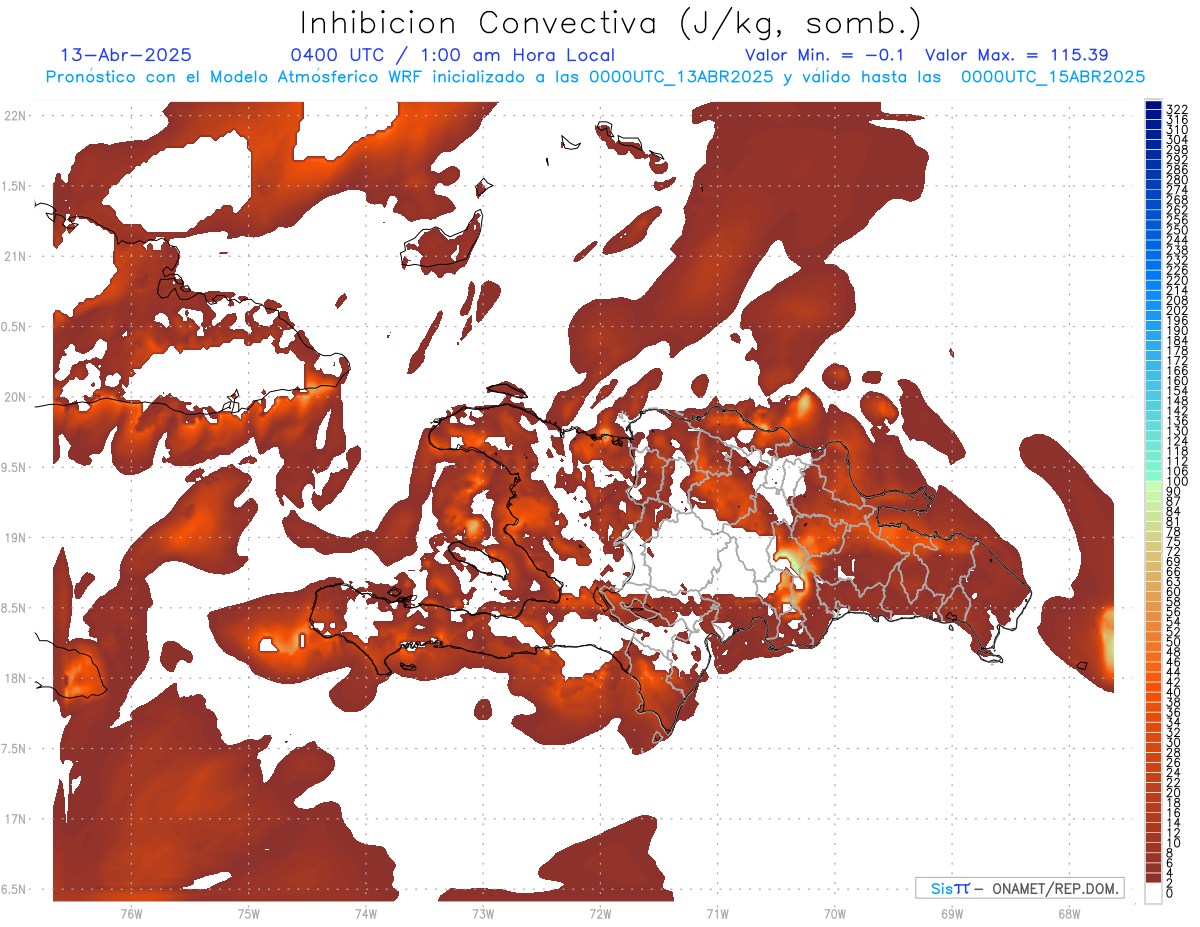This screenshot has height=927, width=1200.
Task: Click the '17N' latitude label
Action: pos(15,819)
